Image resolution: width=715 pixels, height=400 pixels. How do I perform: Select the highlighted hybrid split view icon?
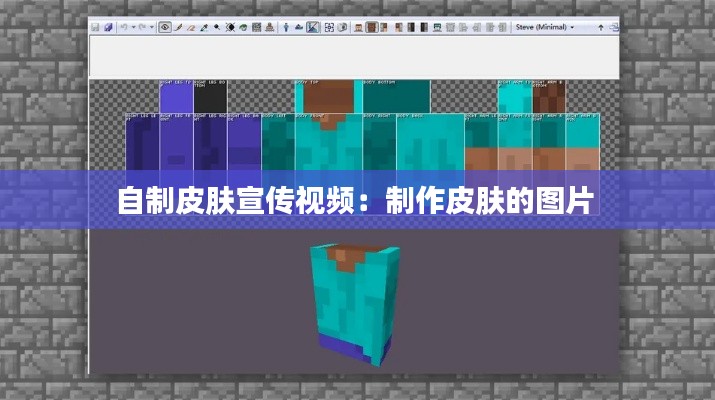(312, 27)
